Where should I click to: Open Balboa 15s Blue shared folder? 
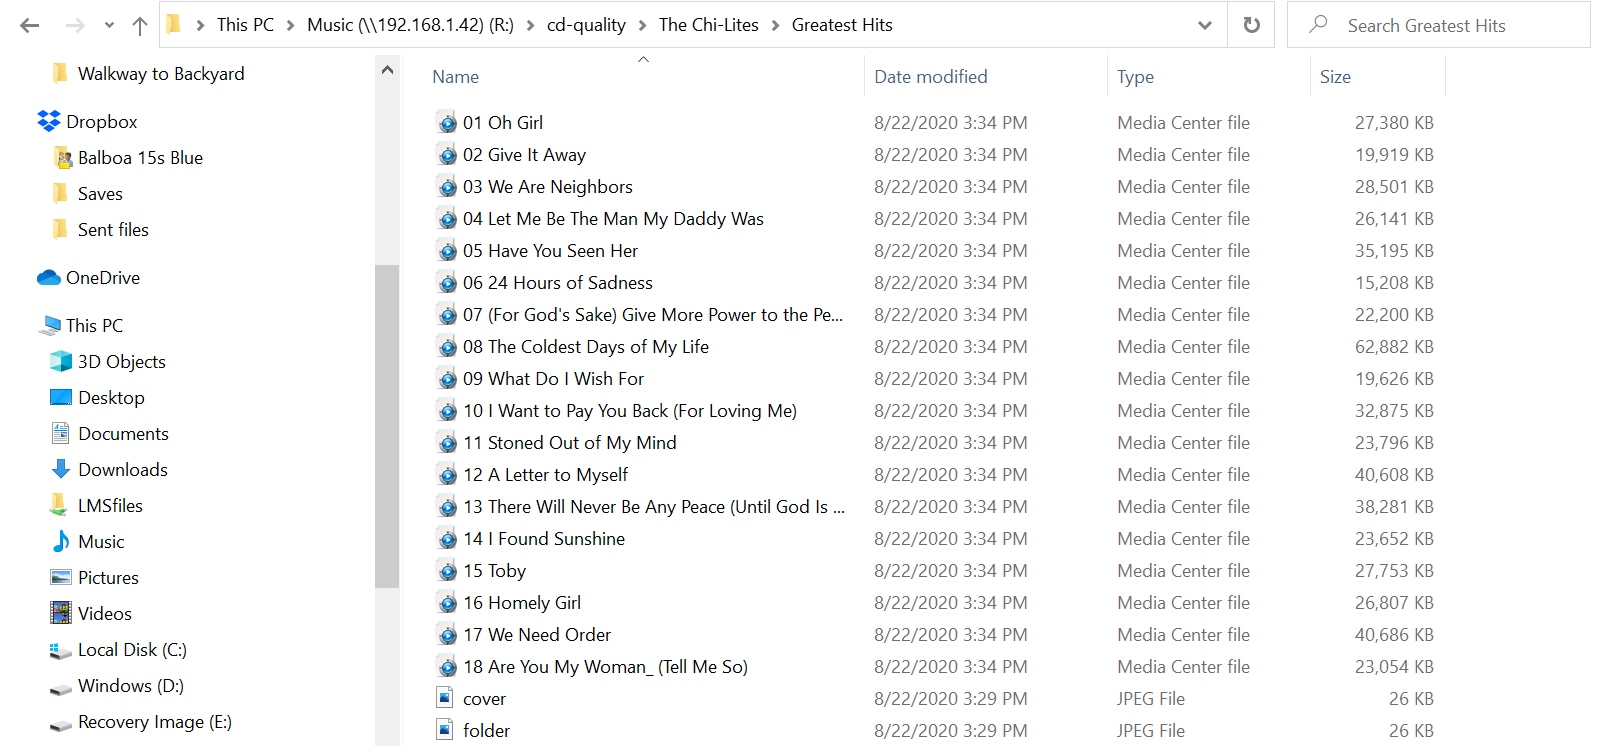140,158
